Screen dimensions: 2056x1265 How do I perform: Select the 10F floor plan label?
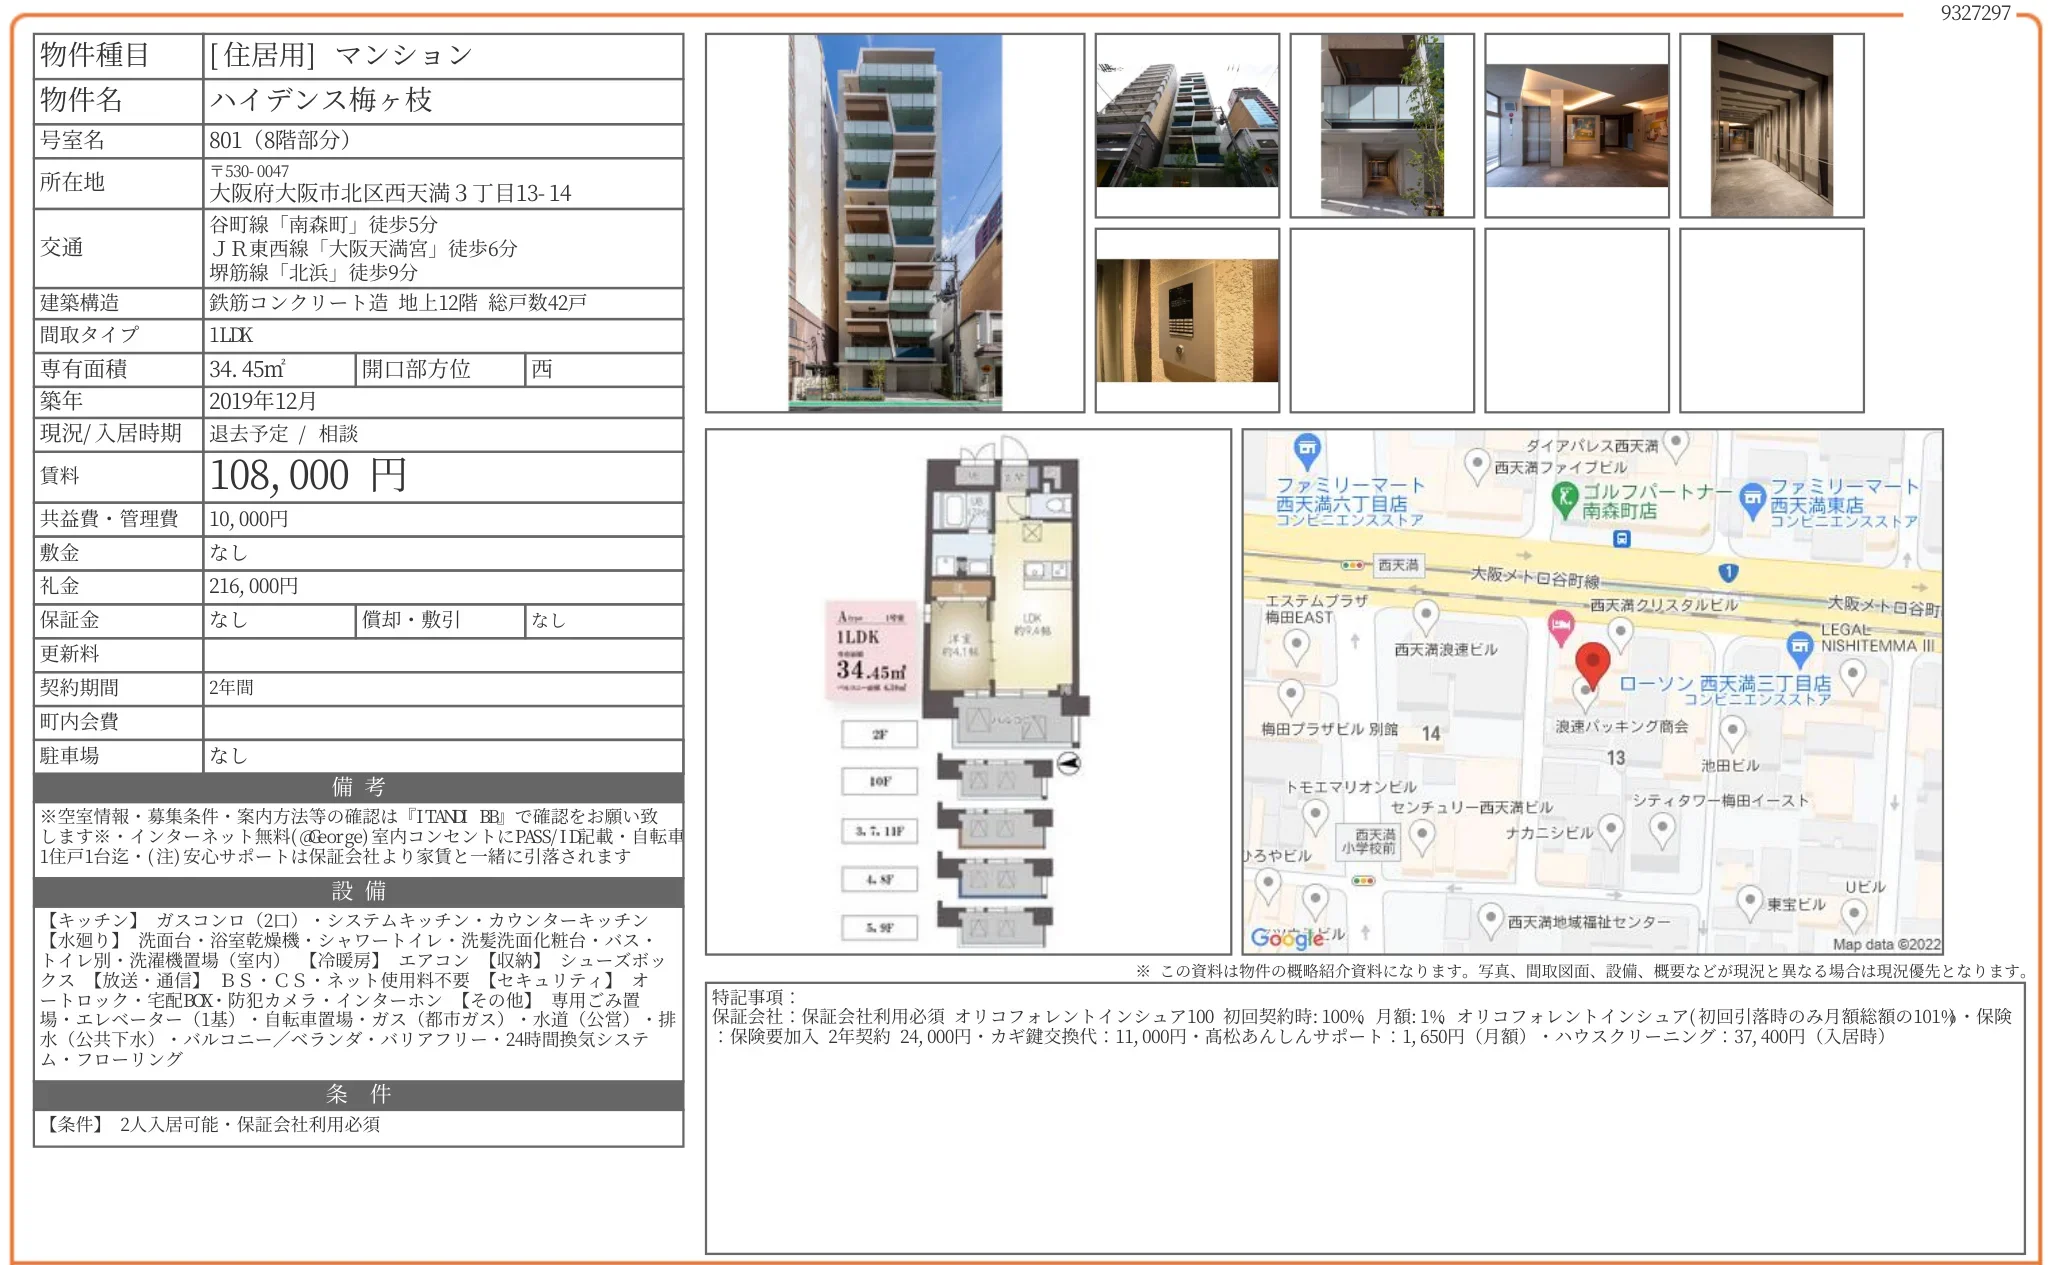click(x=879, y=781)
